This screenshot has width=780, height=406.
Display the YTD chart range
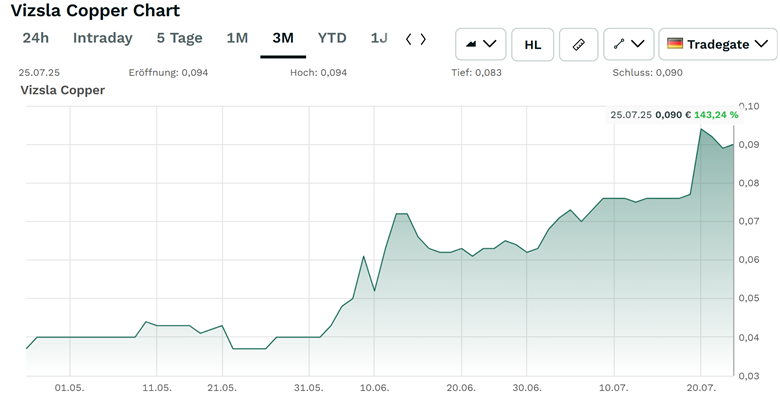click(332, 38)
